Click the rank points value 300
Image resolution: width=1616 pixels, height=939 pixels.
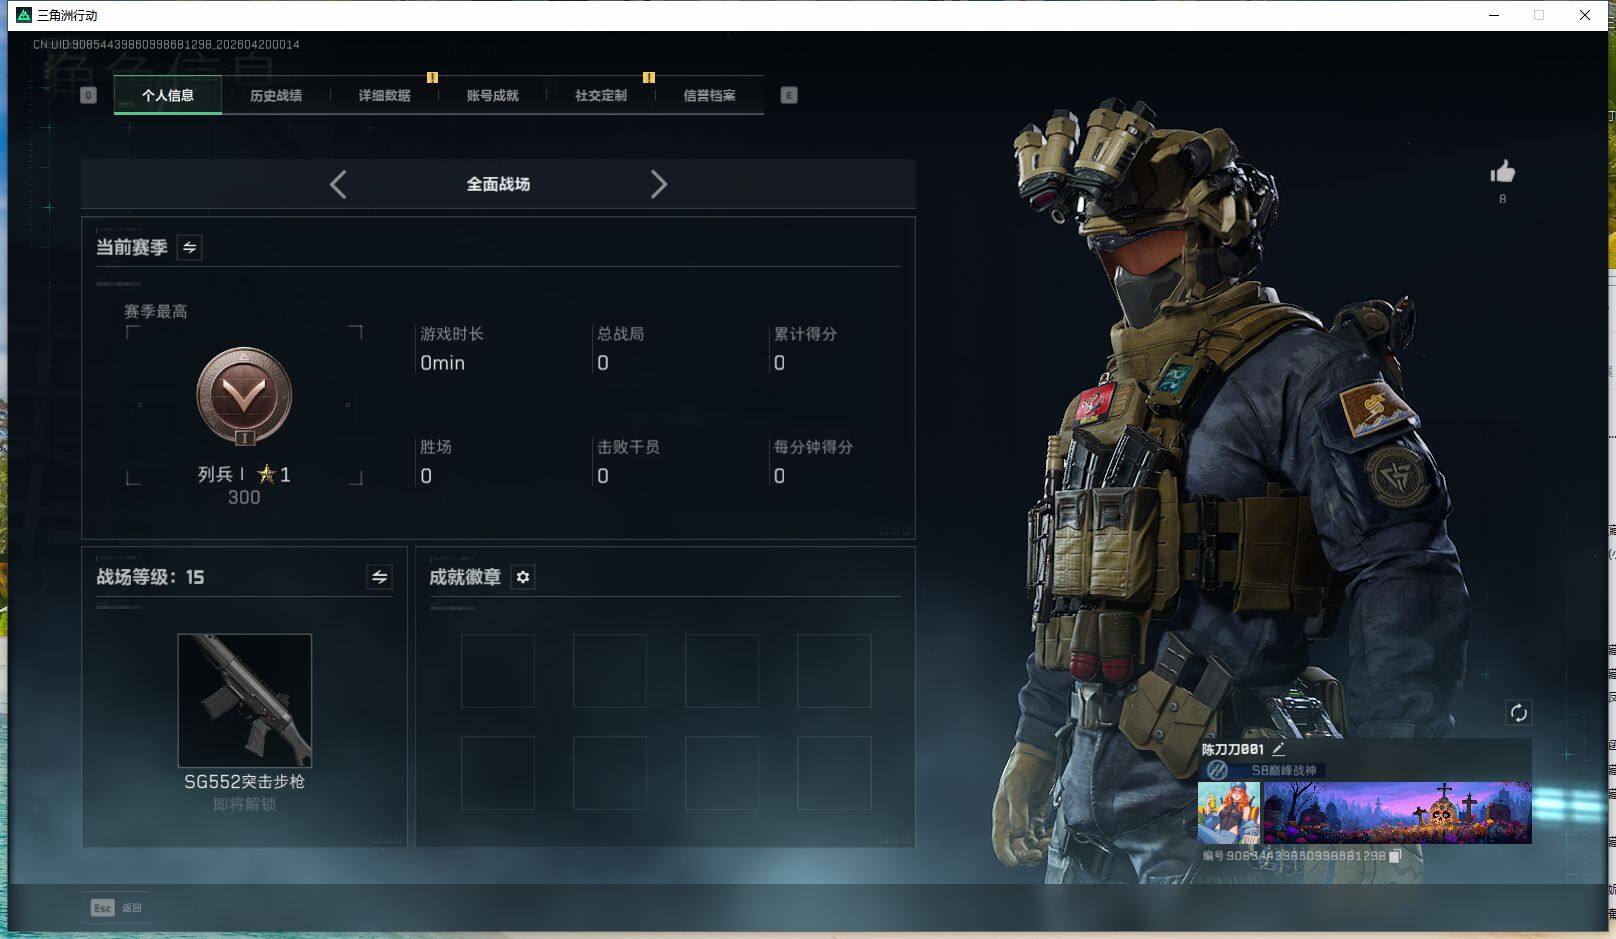click(244, 497)
